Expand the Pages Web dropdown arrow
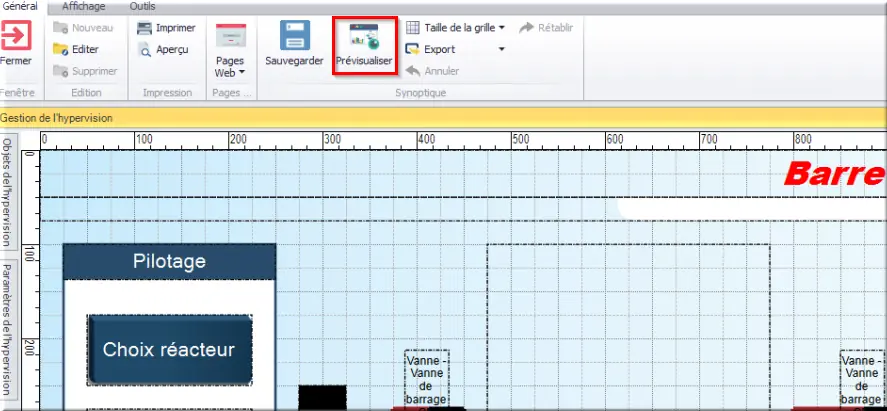The height and width of the screenshot is (411, 887). (242, 72)
